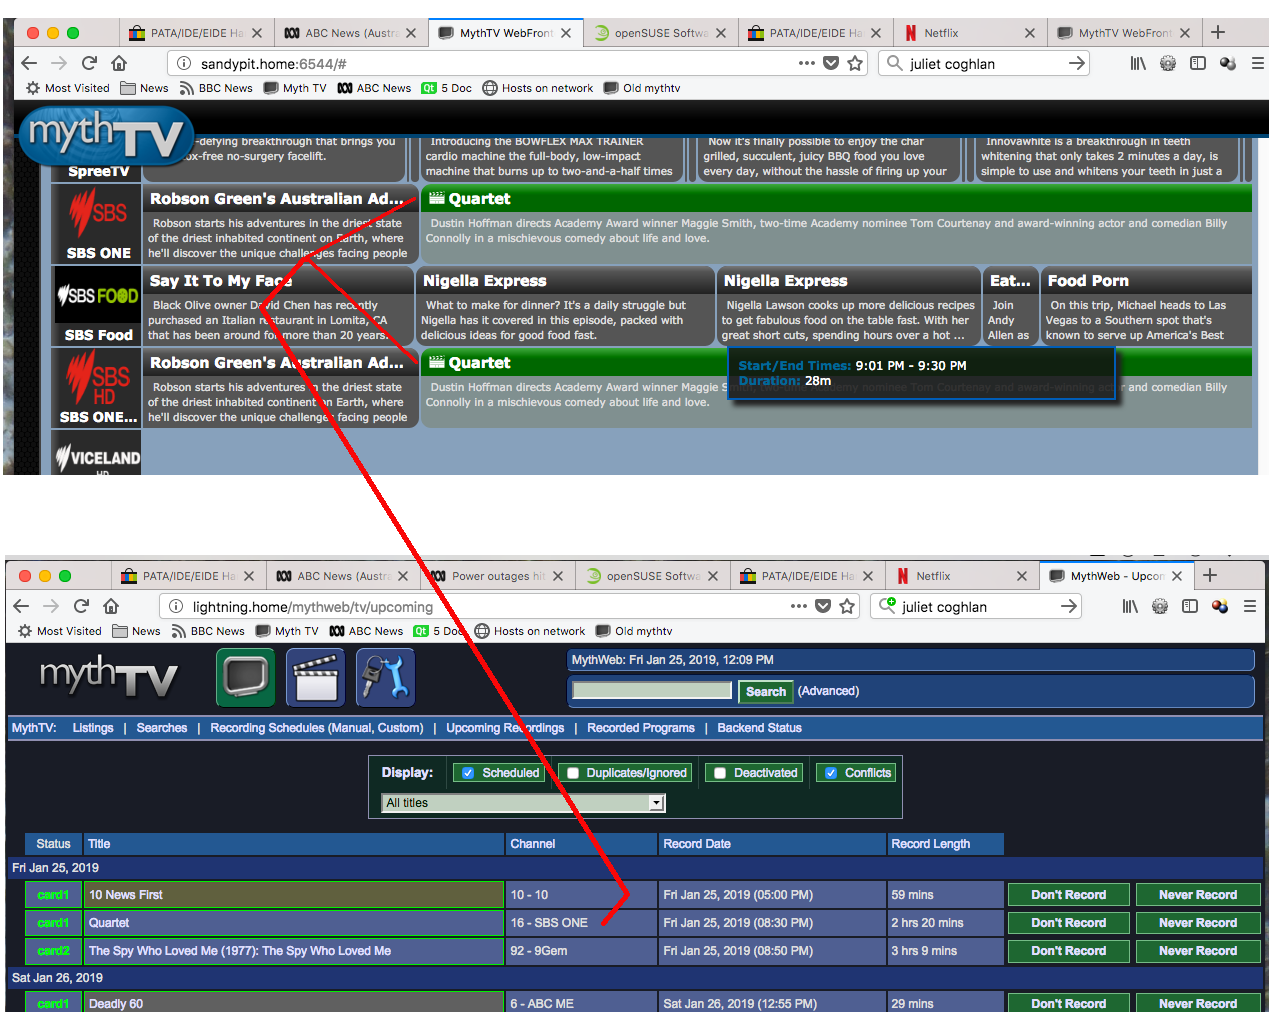Open the All titles dropdown
This screenshot has width=1269, height=1024.
coord(523,803)
